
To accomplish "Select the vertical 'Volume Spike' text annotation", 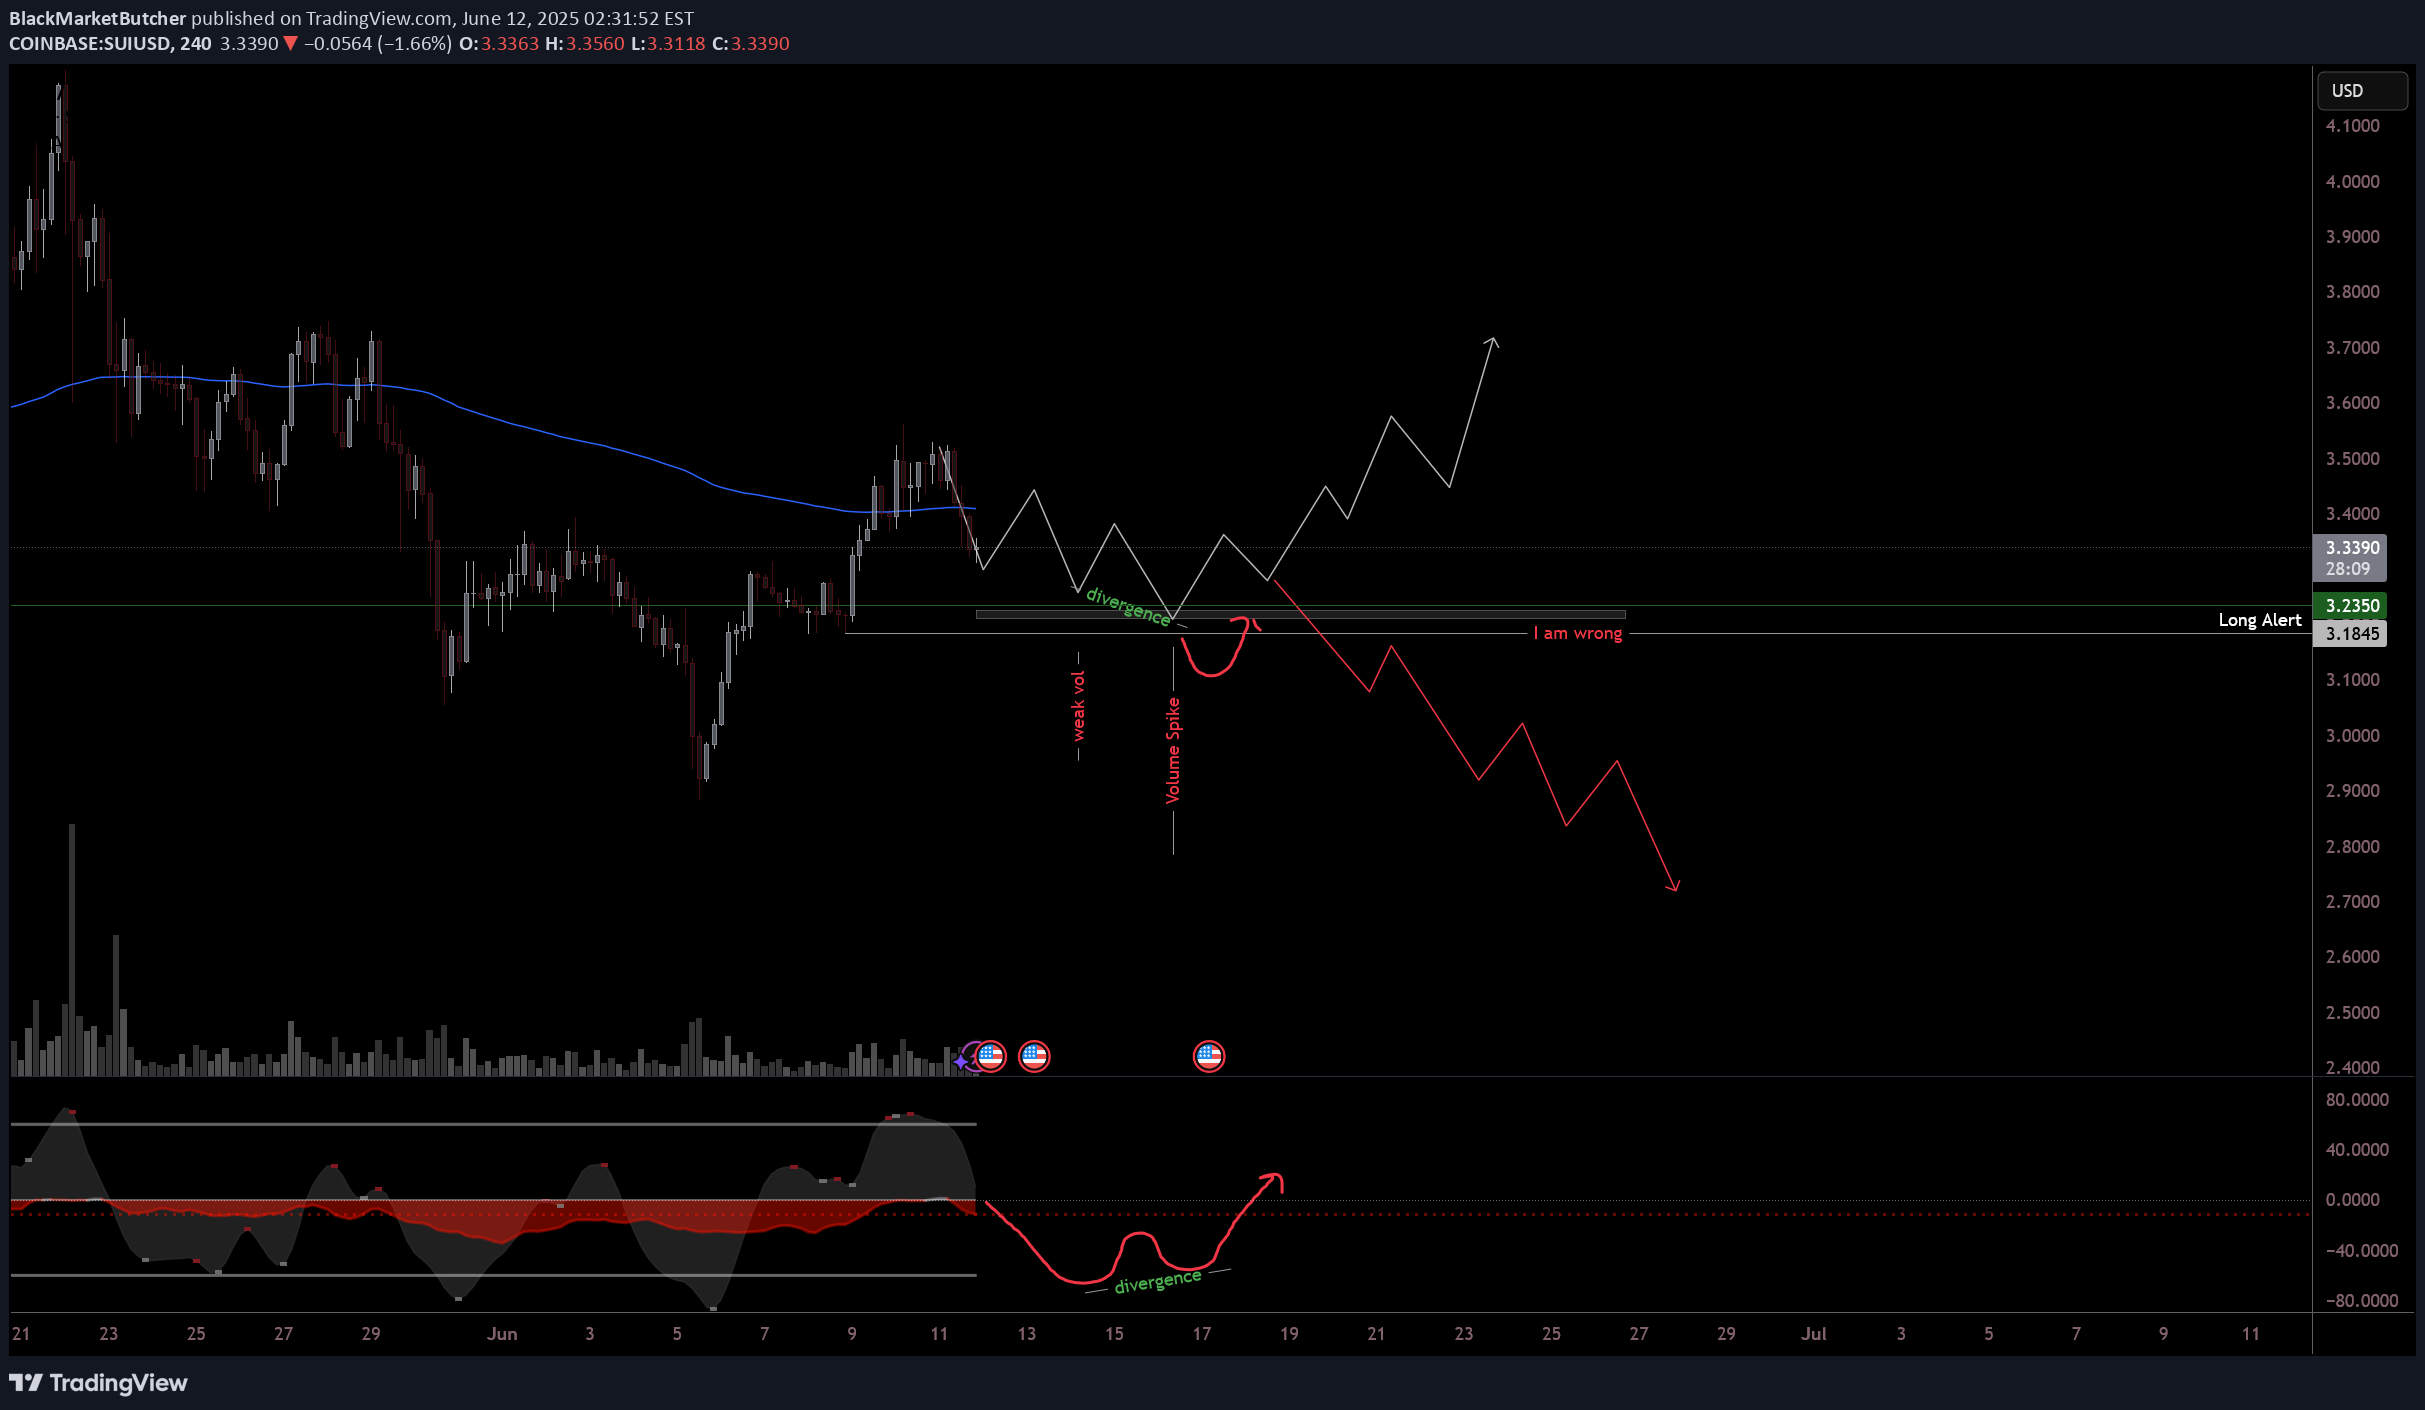I will coord(1173,750).
